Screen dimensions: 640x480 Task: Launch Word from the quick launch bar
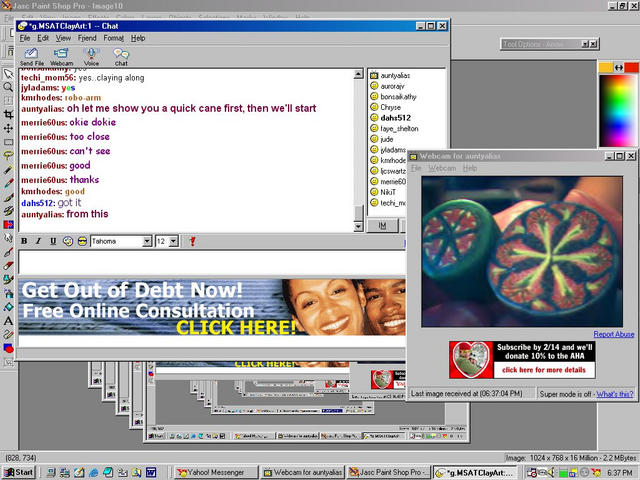[151, 472]
